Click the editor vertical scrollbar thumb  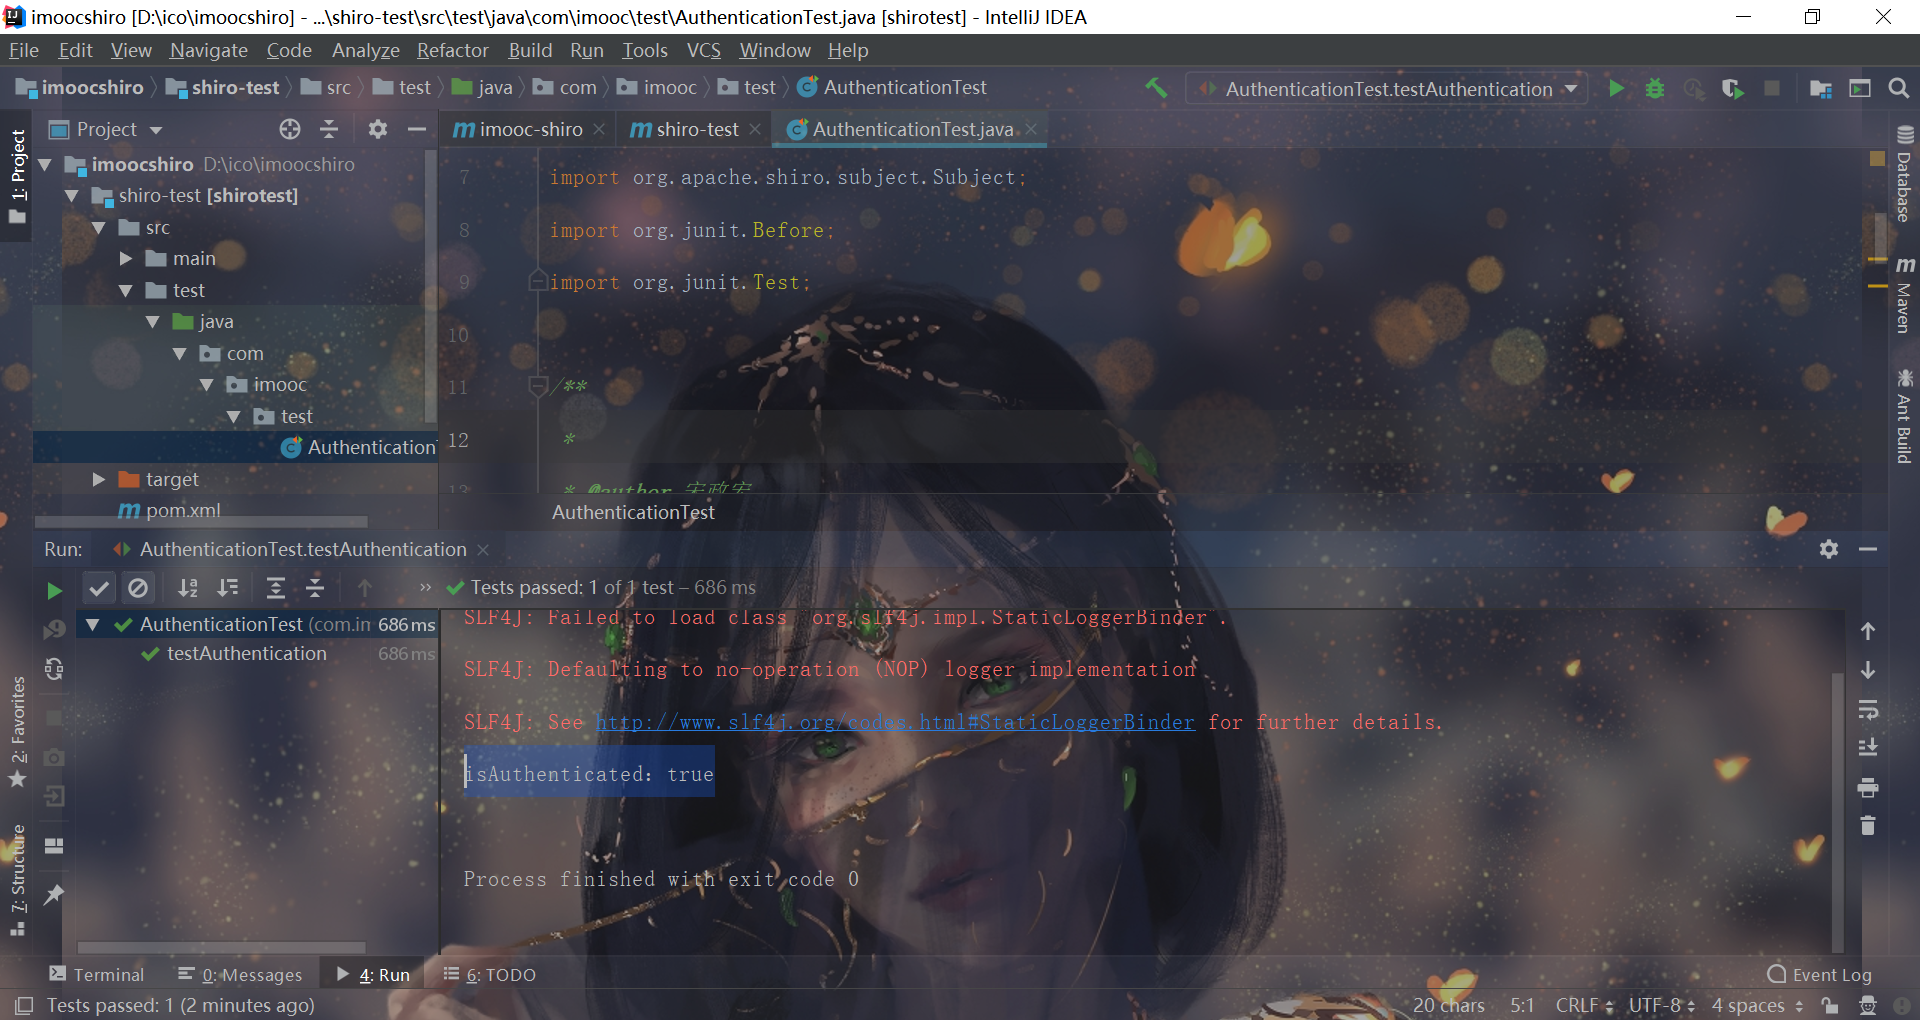[1881, 236]
